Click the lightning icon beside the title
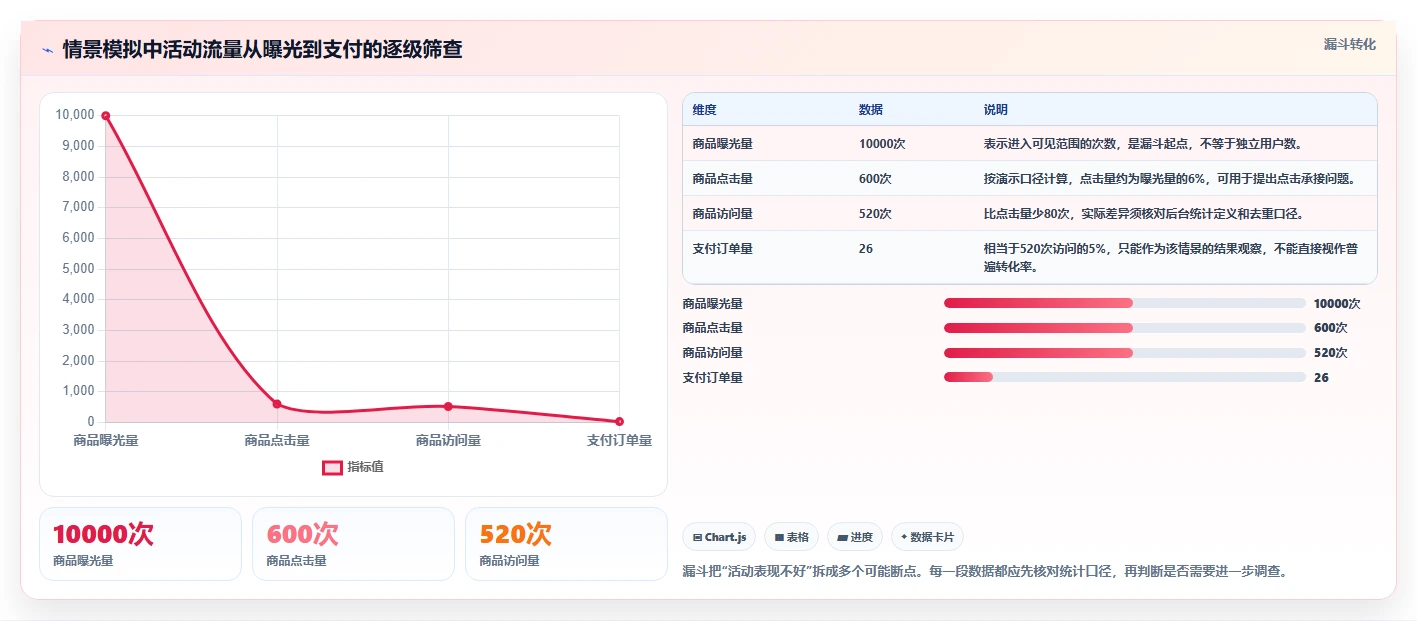This screenshot has height=621, width=1417. [48, 50]
